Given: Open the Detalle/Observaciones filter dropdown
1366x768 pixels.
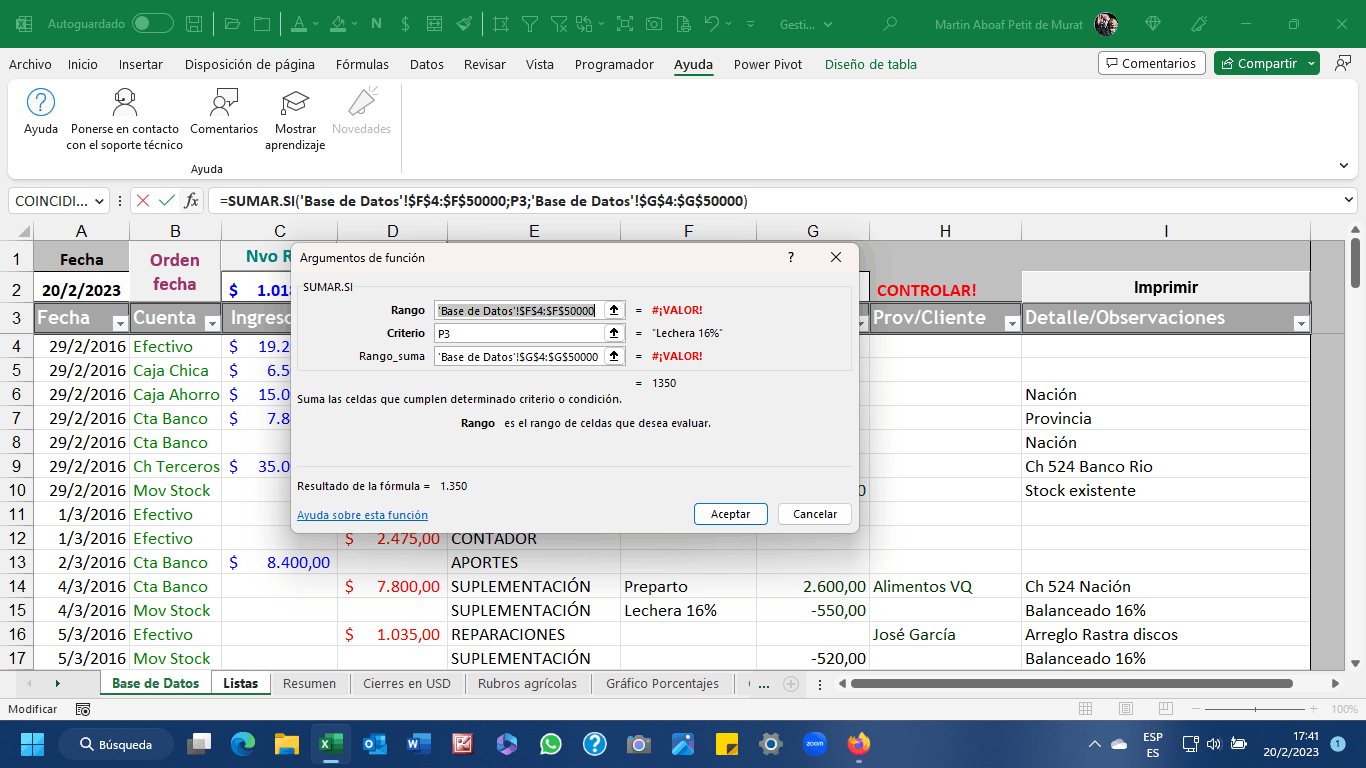Looking at the screenshot, I should tap(1300, 323).
